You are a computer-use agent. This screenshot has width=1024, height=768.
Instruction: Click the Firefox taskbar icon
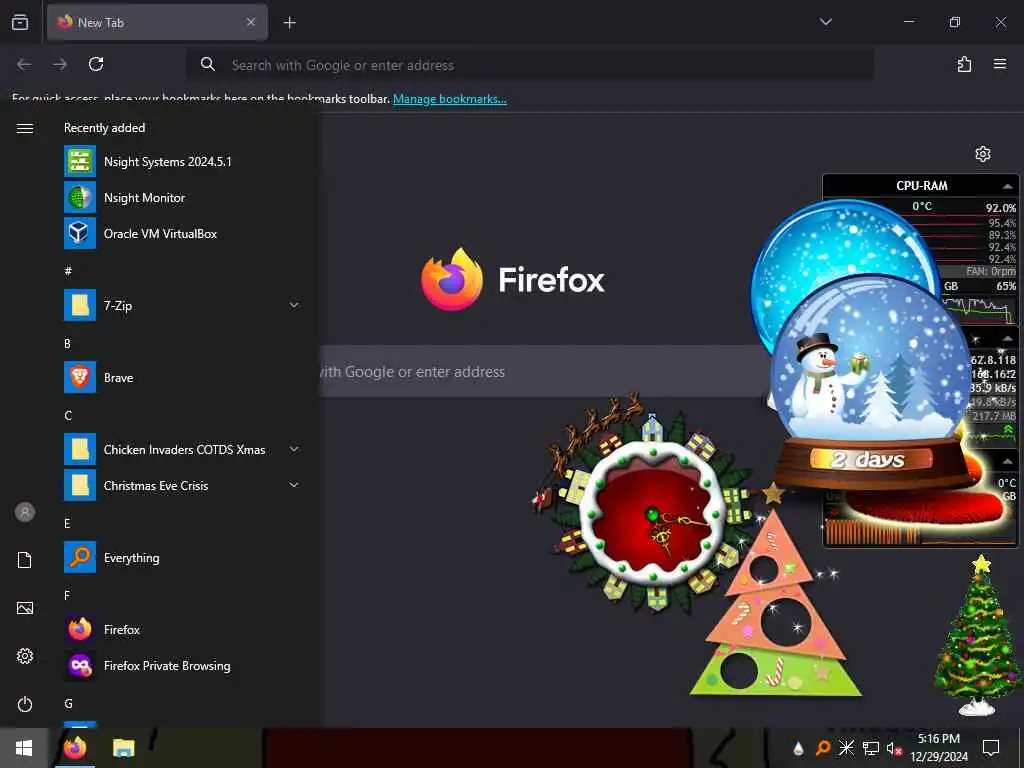point(74,748)
